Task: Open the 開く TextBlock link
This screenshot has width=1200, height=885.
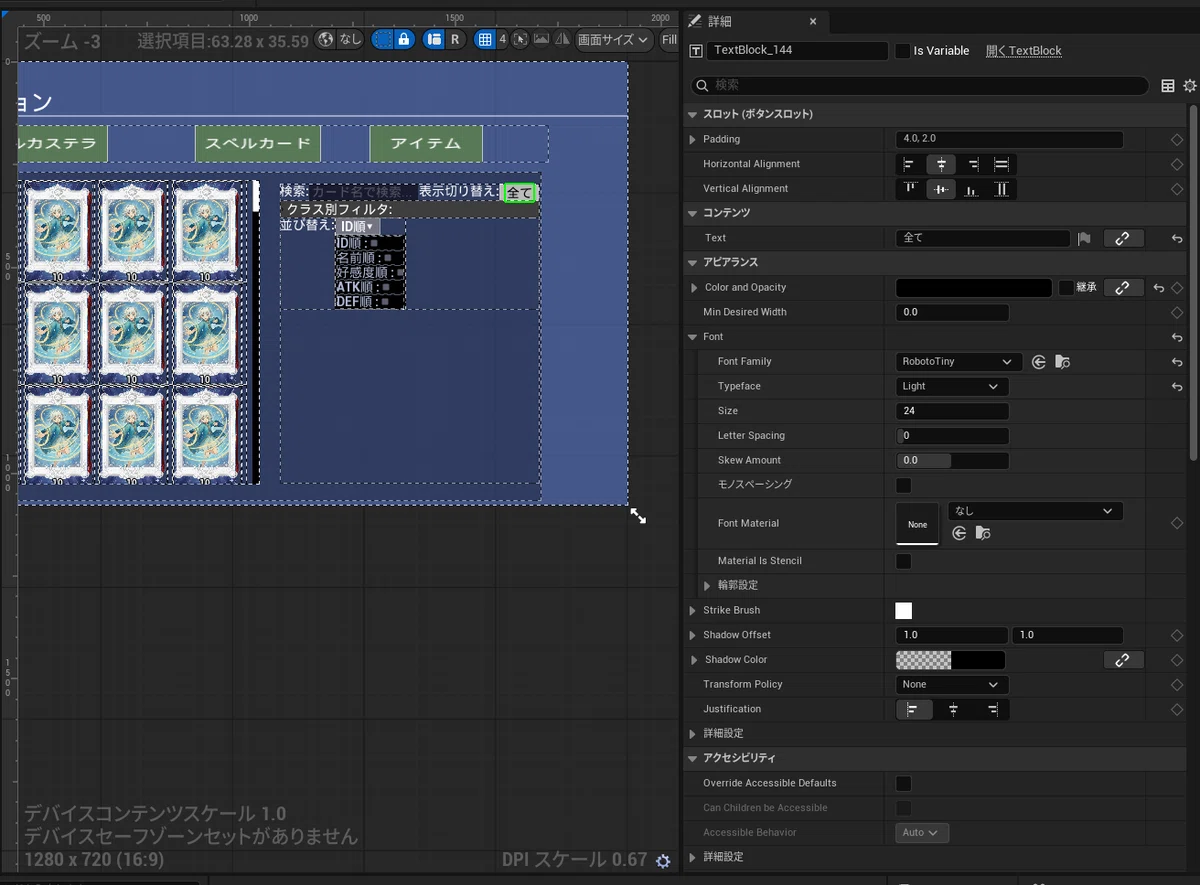Action: pos(1024,50)
